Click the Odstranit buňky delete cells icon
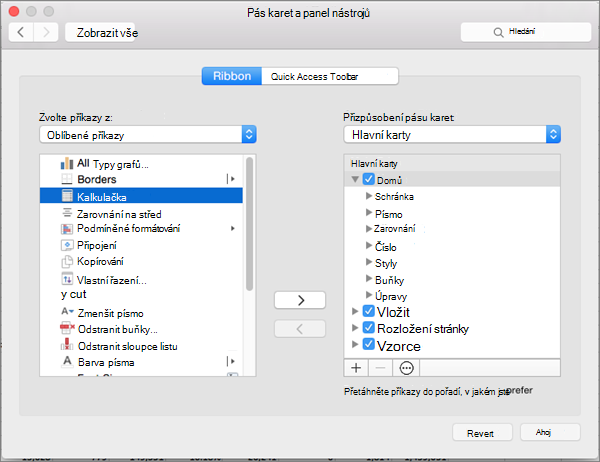The height and width of the screenshot is (462, 600). point(67,328)
